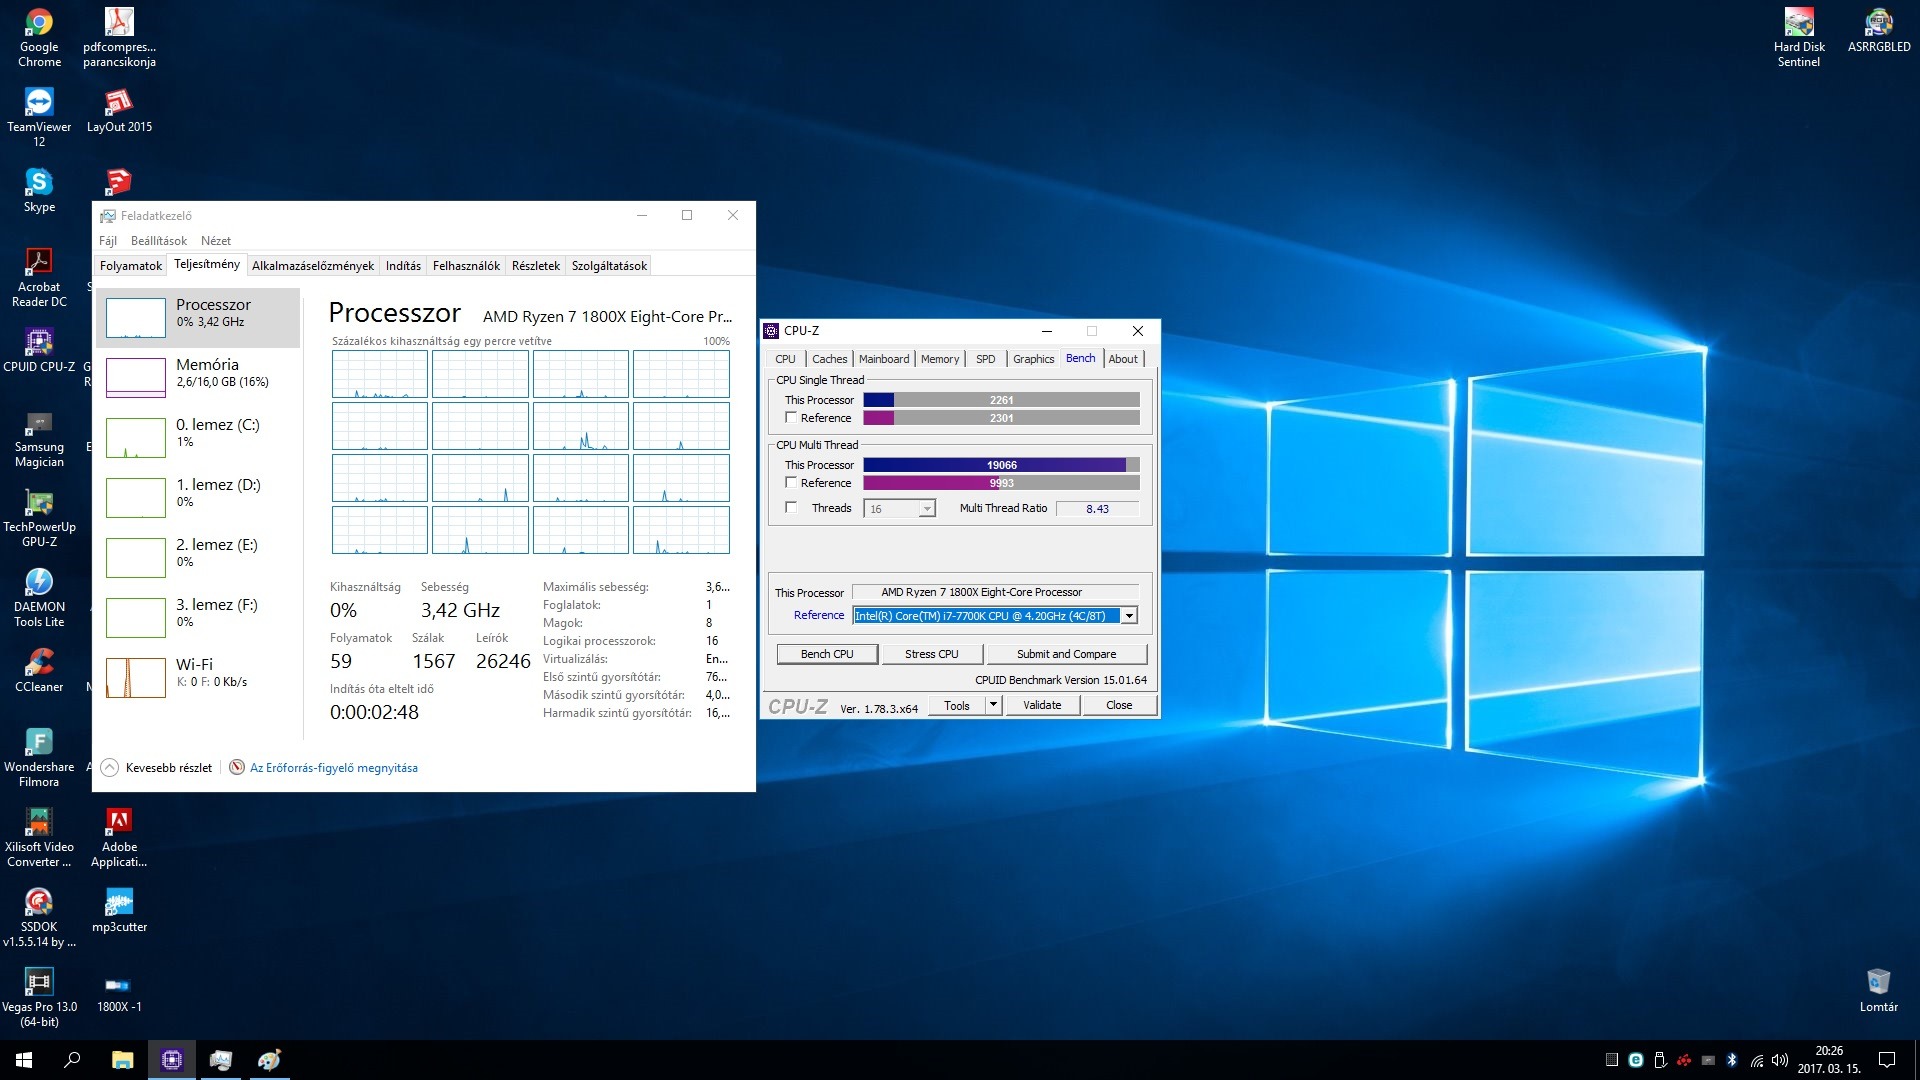This screenshot has height=1080, width=1920.
Task: Launch the Samsung Magician desktop icon
Action: point(39,437)
